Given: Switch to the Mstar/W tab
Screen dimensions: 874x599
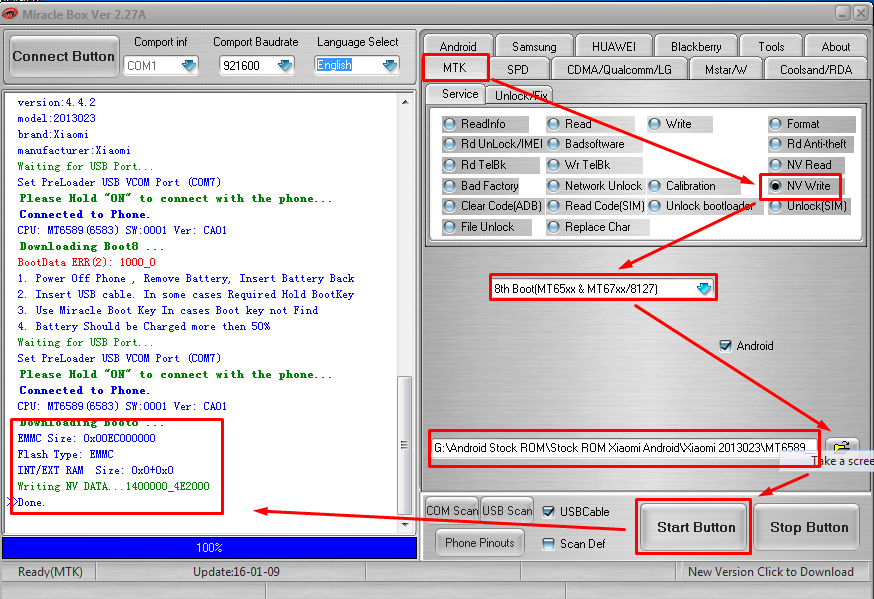Looking at the screenshot, I should [725, 70].
